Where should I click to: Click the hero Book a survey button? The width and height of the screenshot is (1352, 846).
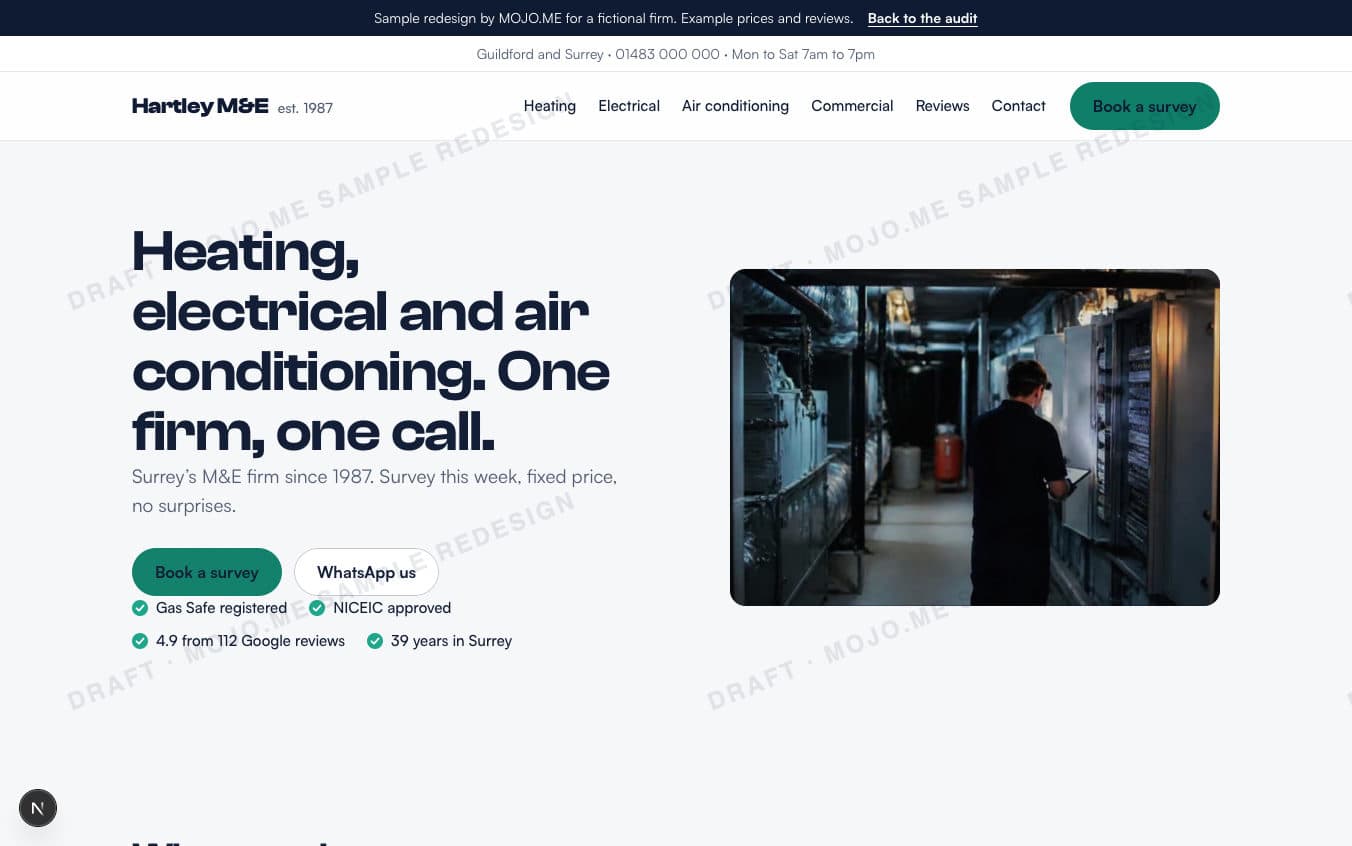pyautogui.click(x=207, y=572)
